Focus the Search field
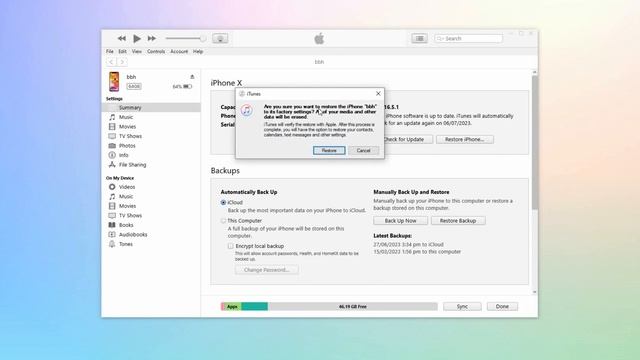The image size is (640, 360). [x=469, y=38]
